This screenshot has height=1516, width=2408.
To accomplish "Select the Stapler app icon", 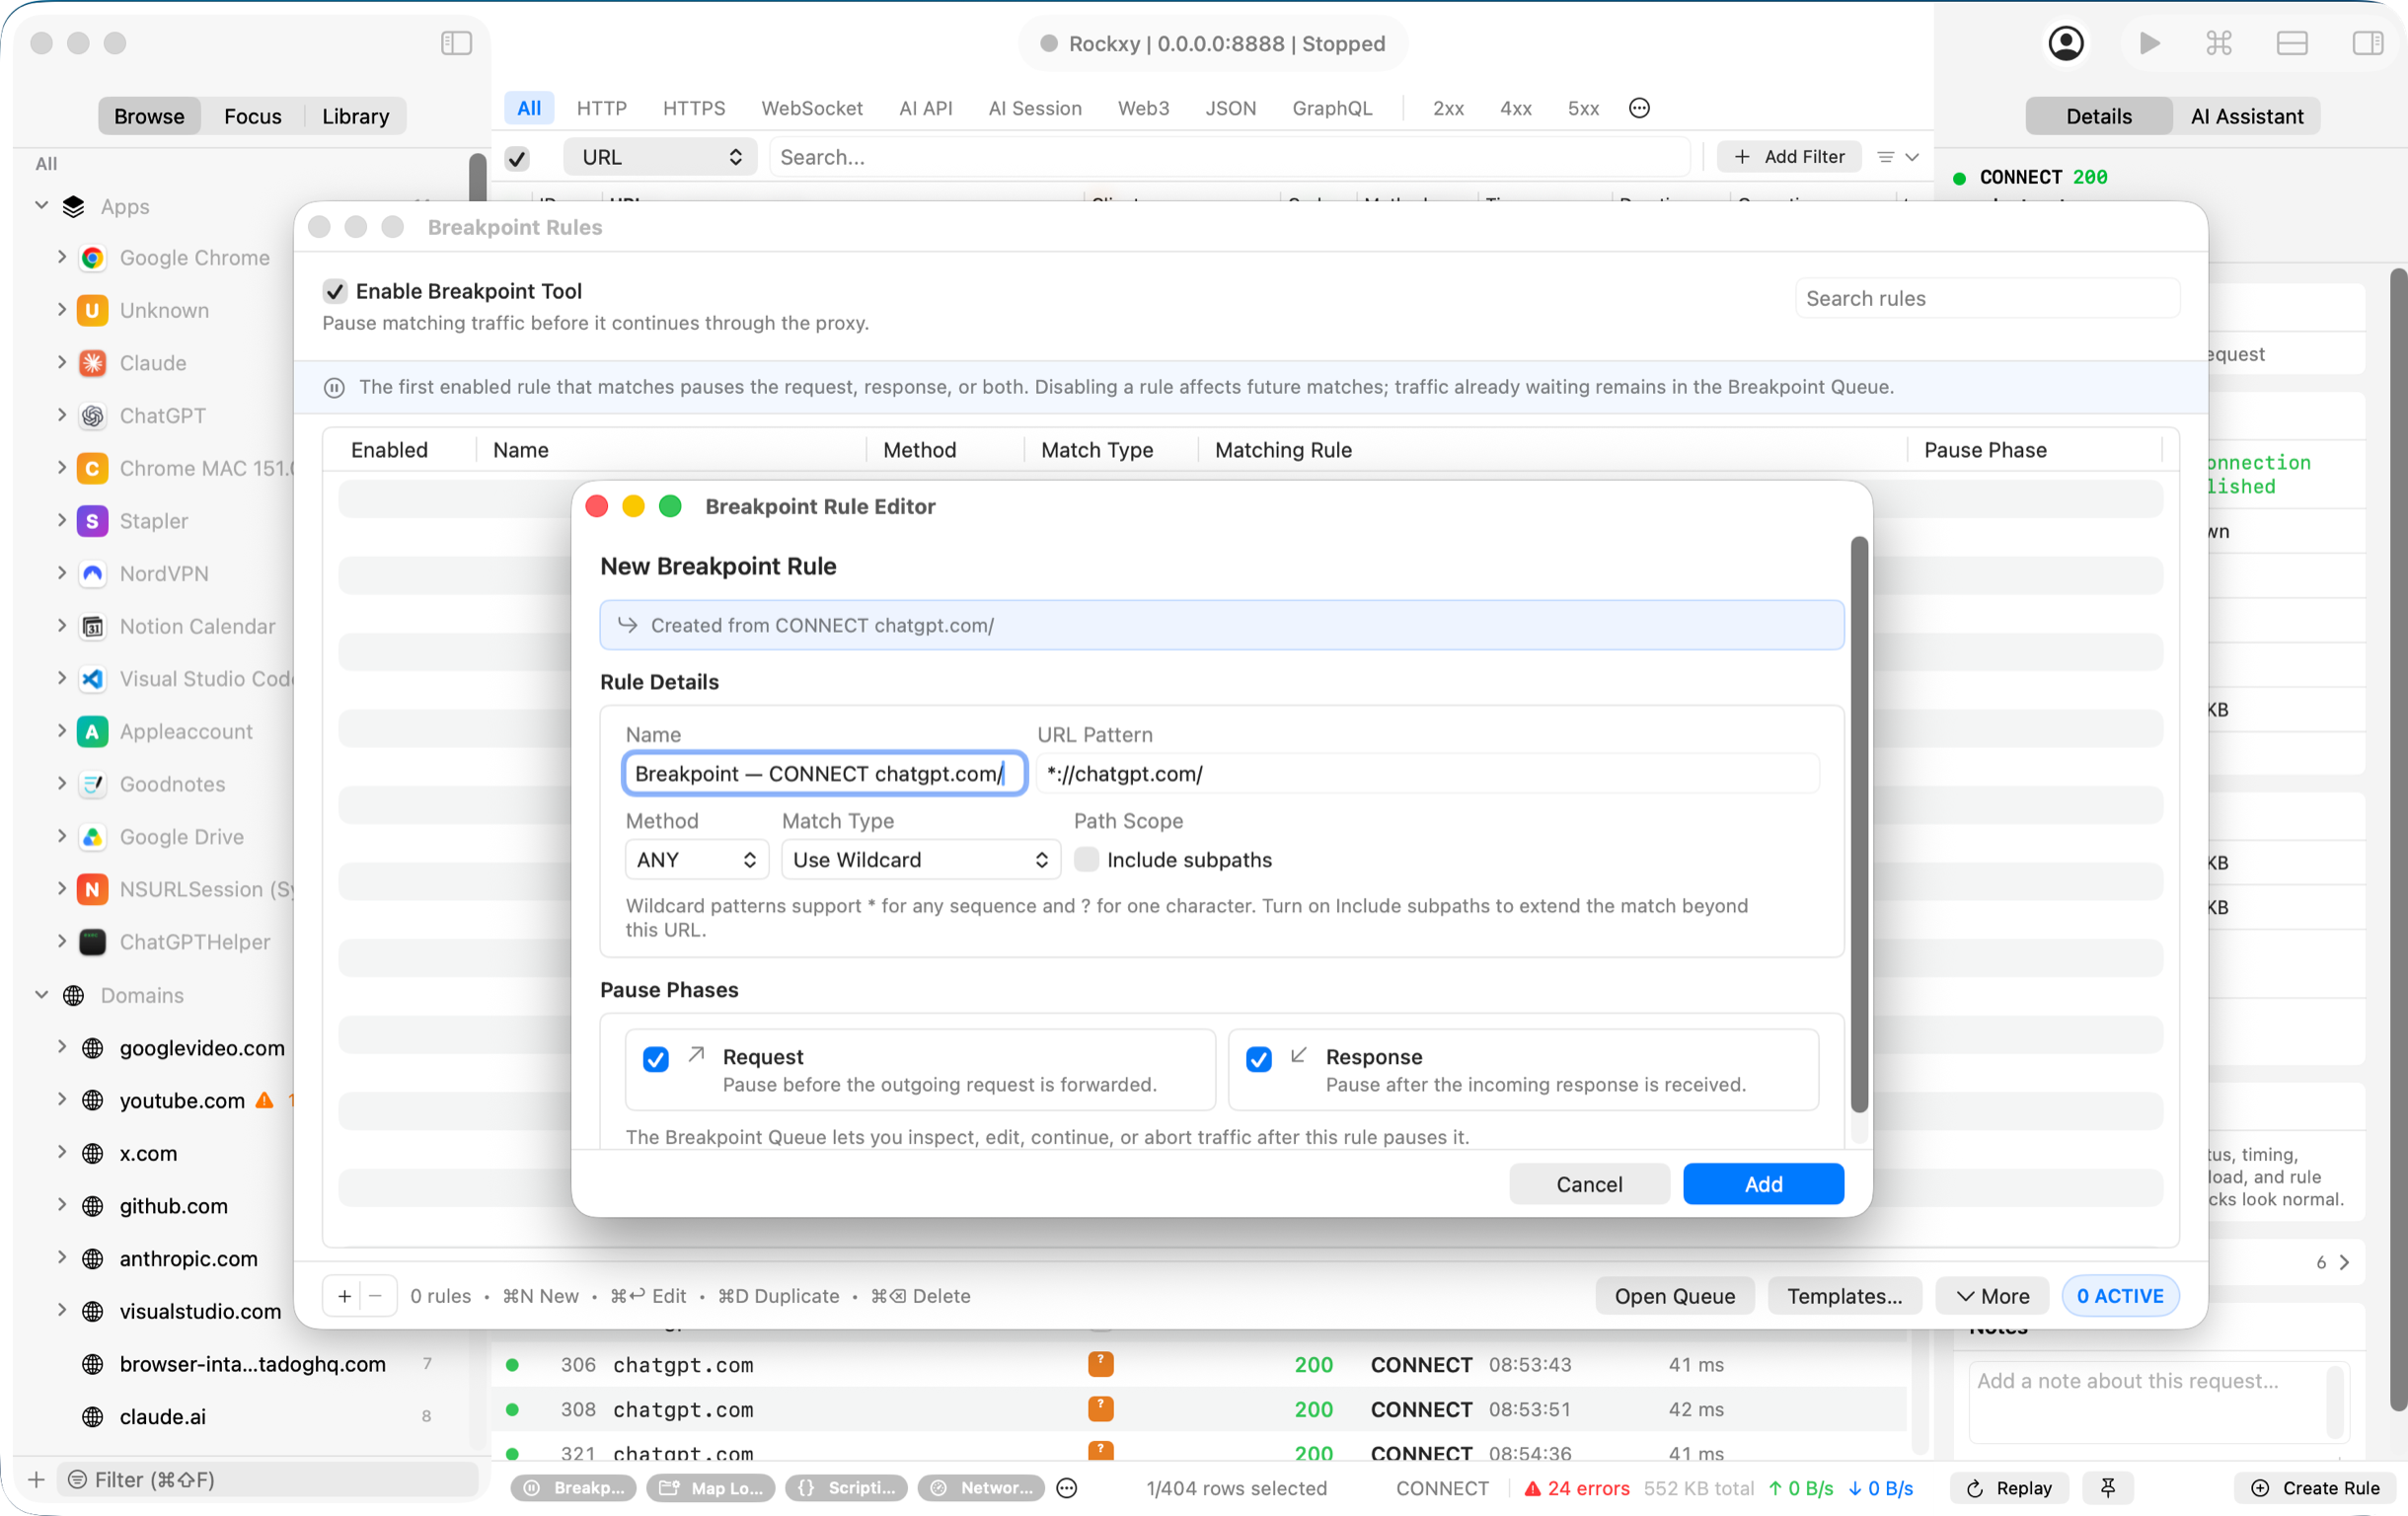I will 92,521.
